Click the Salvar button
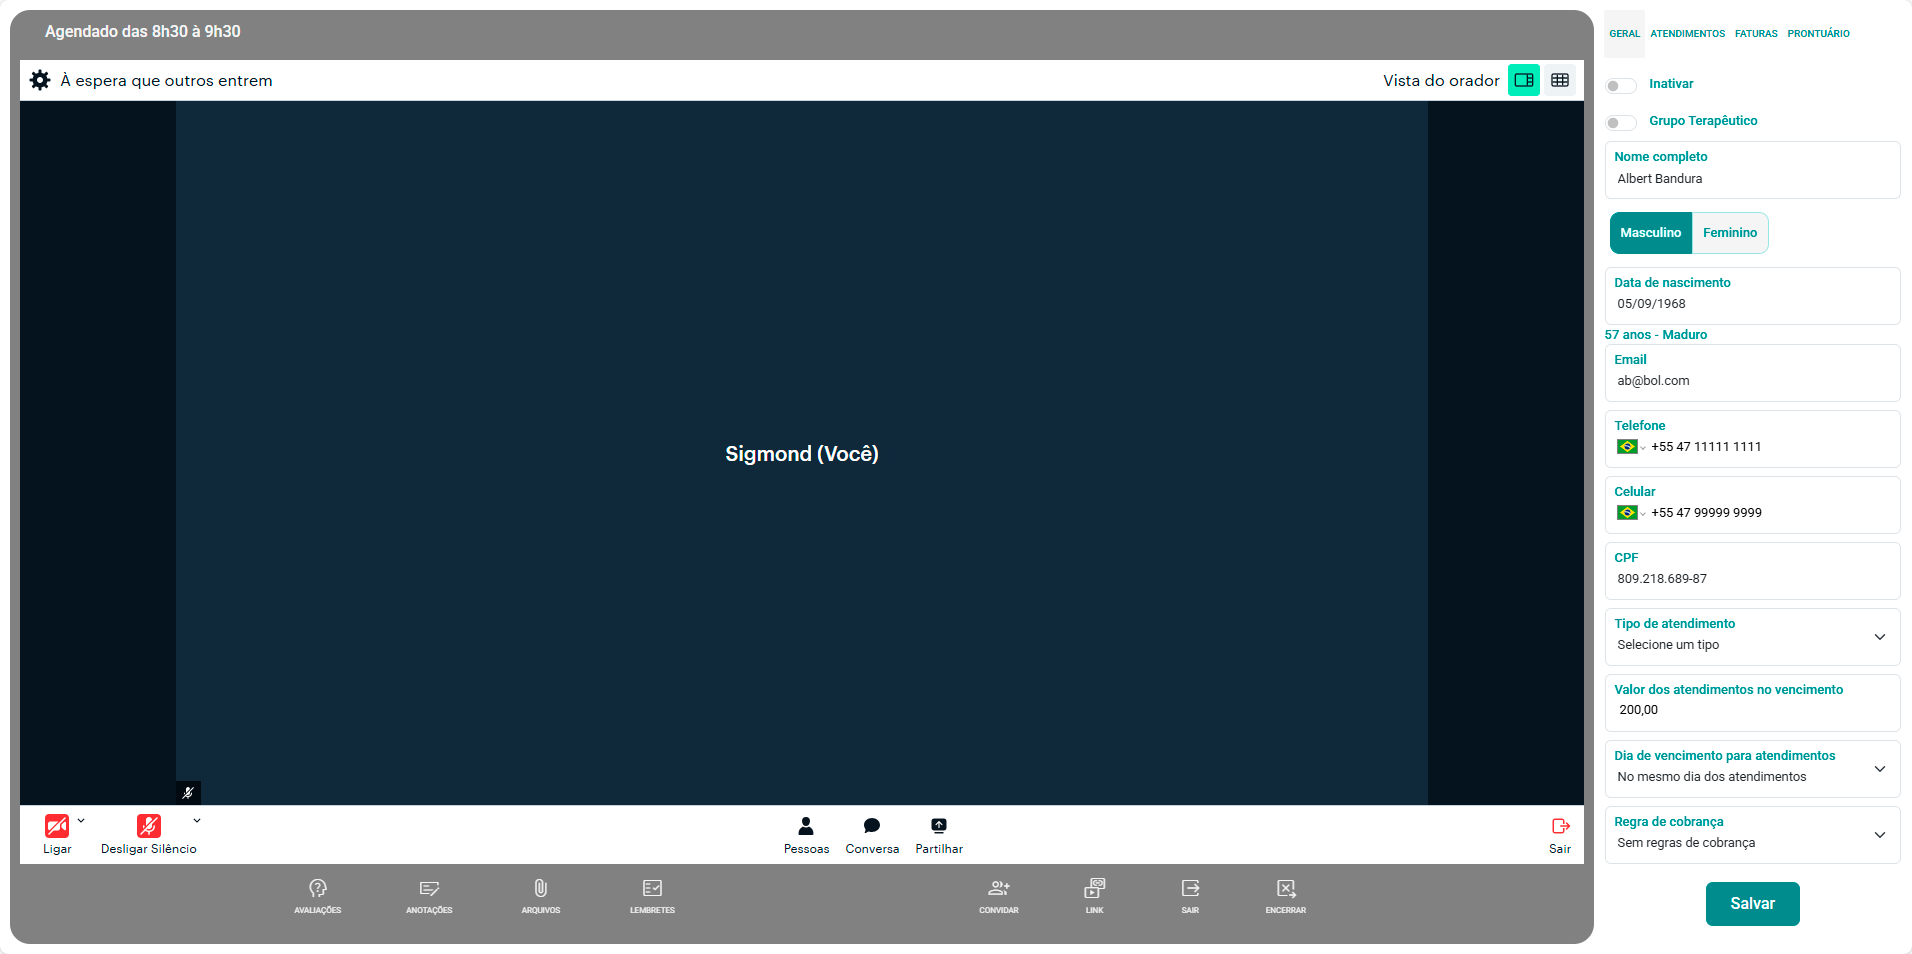This screenshot has width=1912, height=954. (x=1752, y=904)
